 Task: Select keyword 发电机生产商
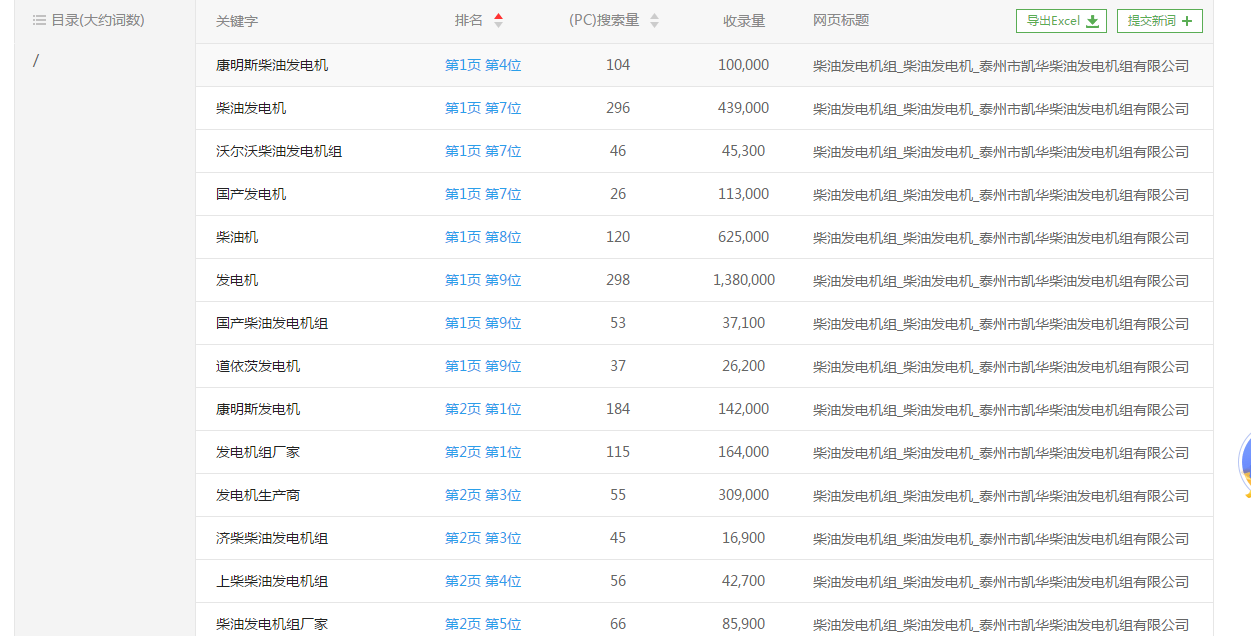(258, 495)
